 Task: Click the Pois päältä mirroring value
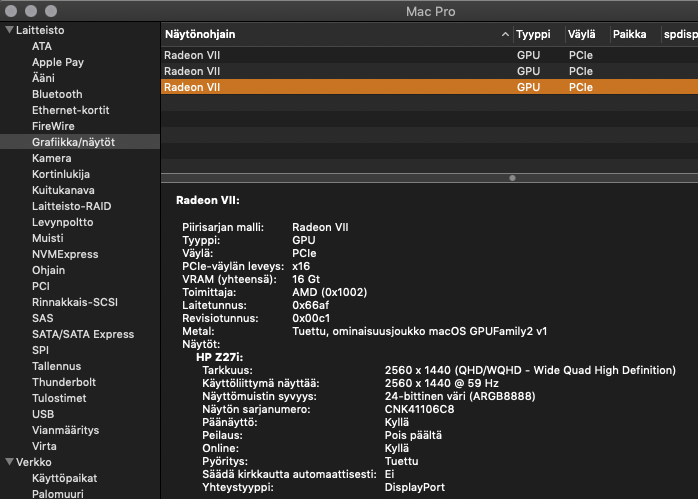tap(413, 435)
